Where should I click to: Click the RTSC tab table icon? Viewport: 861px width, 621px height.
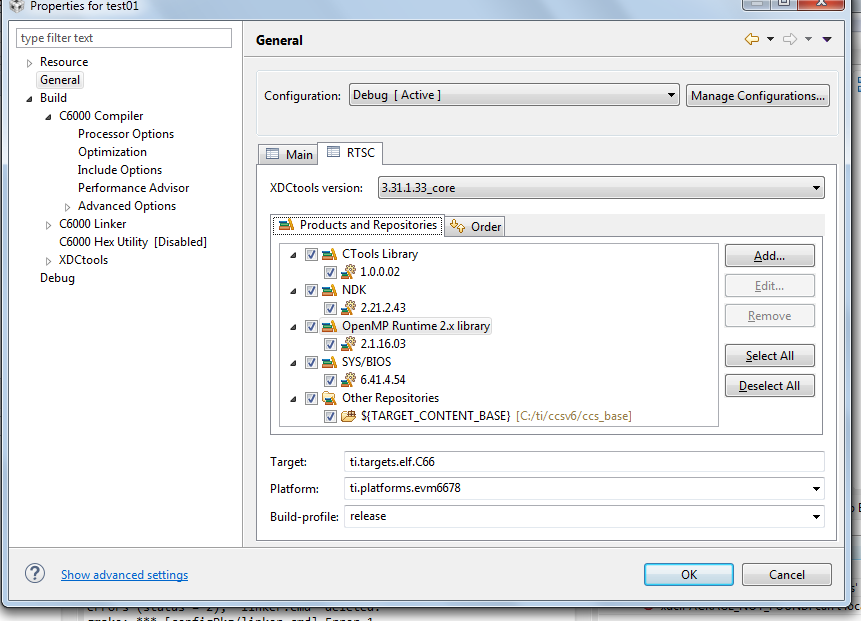point(333,152)
